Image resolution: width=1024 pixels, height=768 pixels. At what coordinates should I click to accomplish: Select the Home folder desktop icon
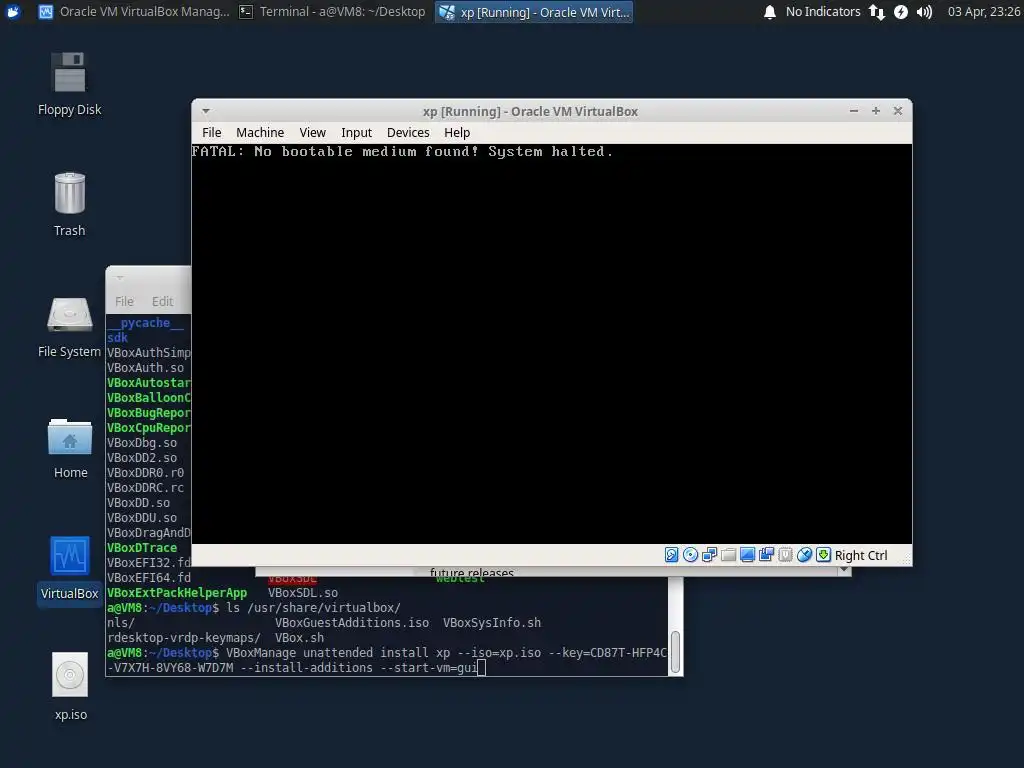pos(70,448)
